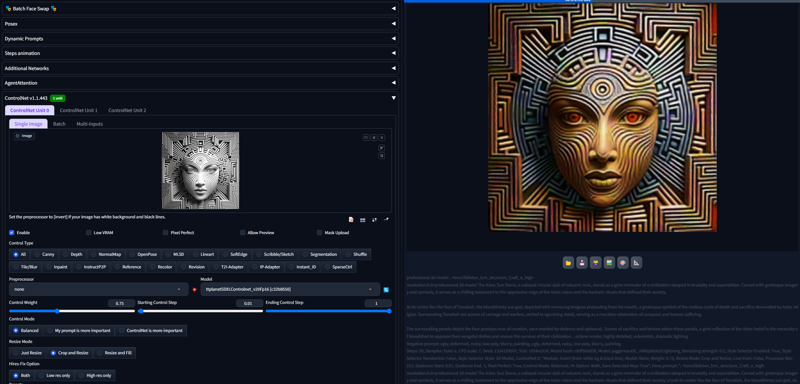Select the Segmentation control type

click(x=320, y=254)
